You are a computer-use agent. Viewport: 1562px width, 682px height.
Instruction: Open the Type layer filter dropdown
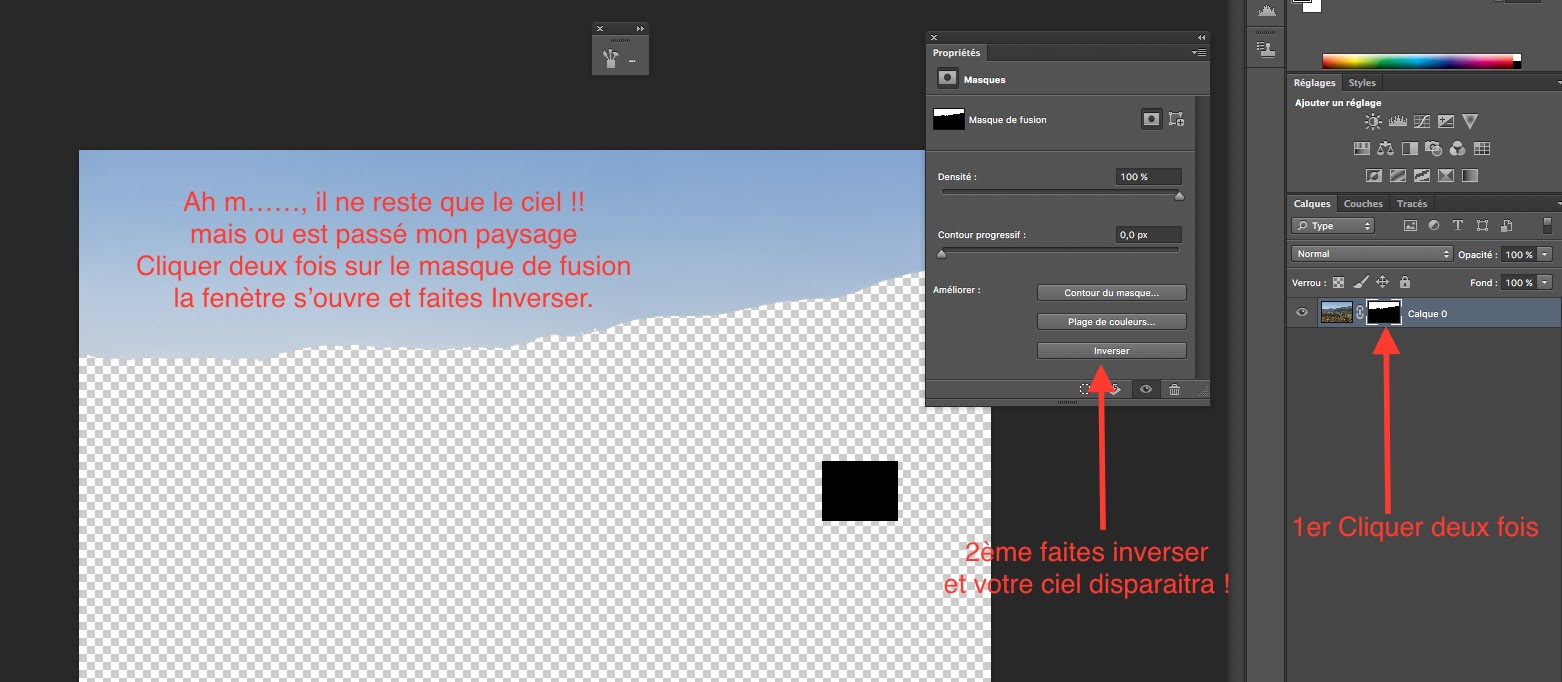[x=1333, y=226]
